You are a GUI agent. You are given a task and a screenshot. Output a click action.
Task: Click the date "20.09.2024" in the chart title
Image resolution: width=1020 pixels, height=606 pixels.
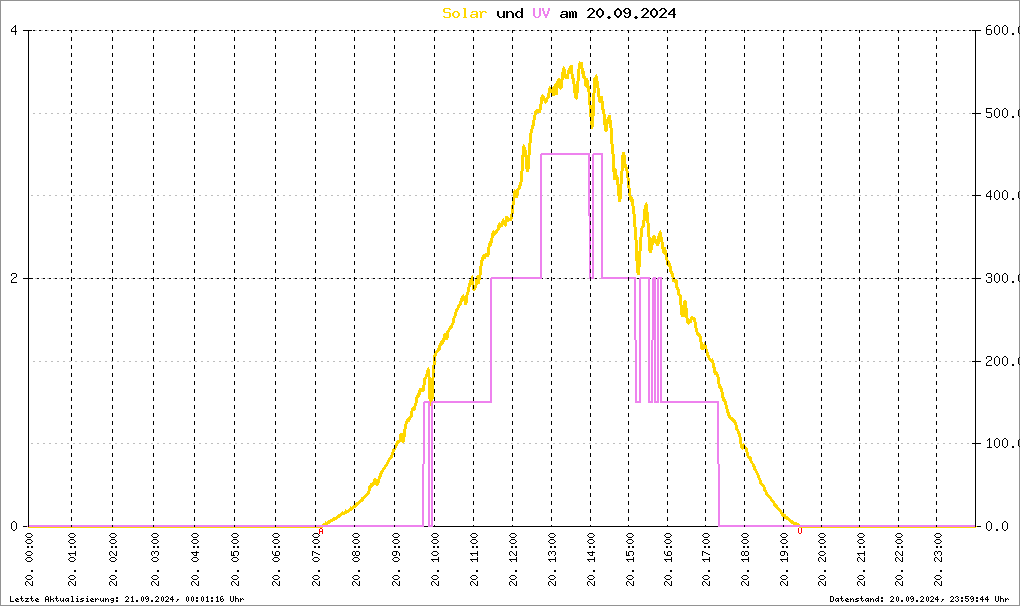[631, 13]
